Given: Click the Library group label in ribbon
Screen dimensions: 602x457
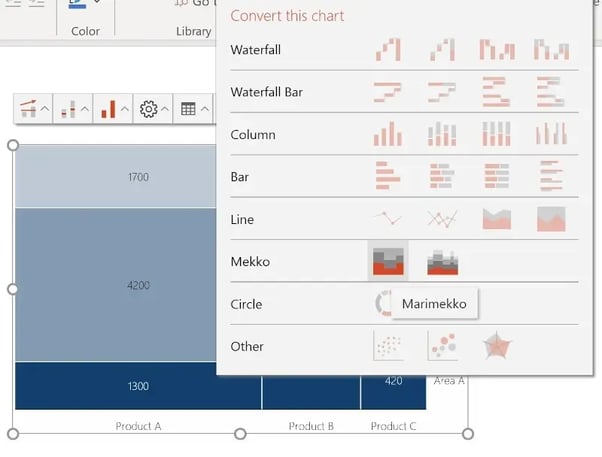Looking at the screenshot, I should point(194,31).
